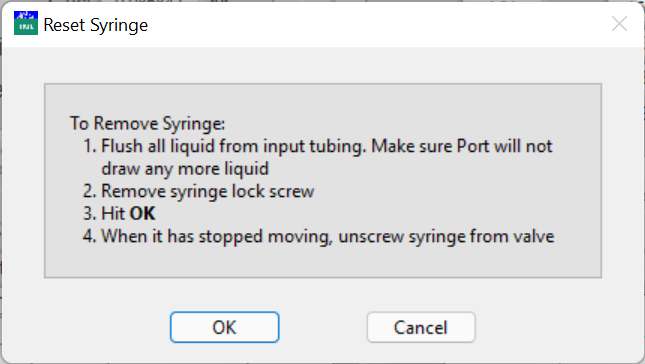The image size is (645, 364).
Task: Click empty area of the title bar
Action: 370,25
